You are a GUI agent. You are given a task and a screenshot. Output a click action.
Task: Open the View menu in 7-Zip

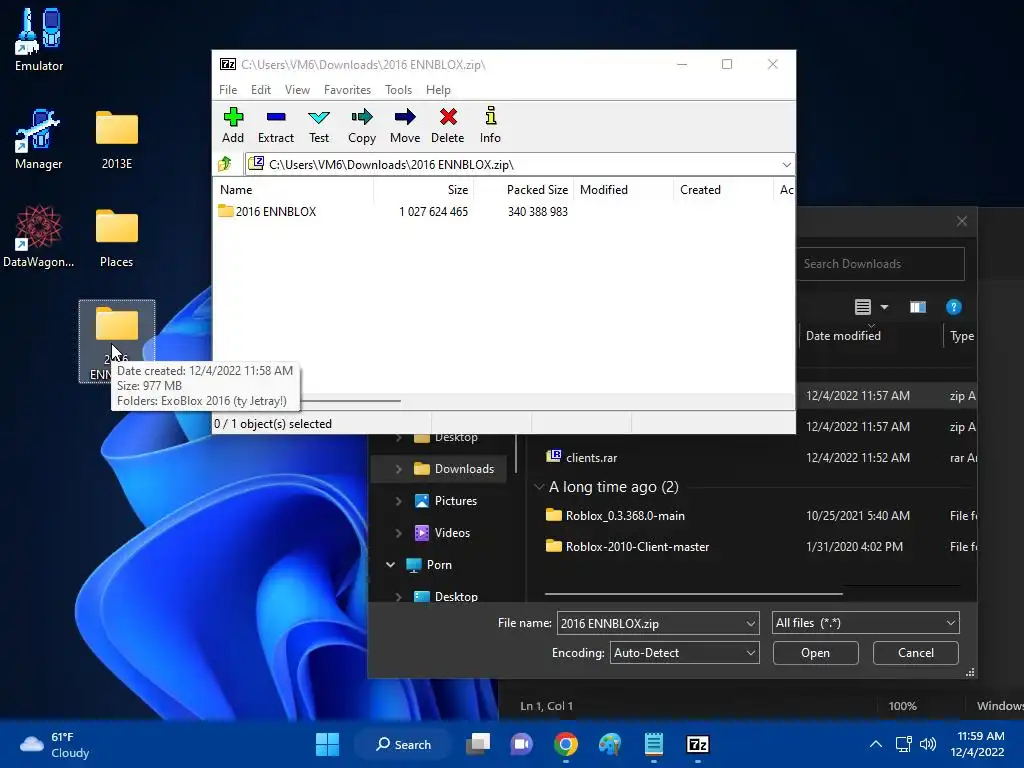[x=297, y=89]
